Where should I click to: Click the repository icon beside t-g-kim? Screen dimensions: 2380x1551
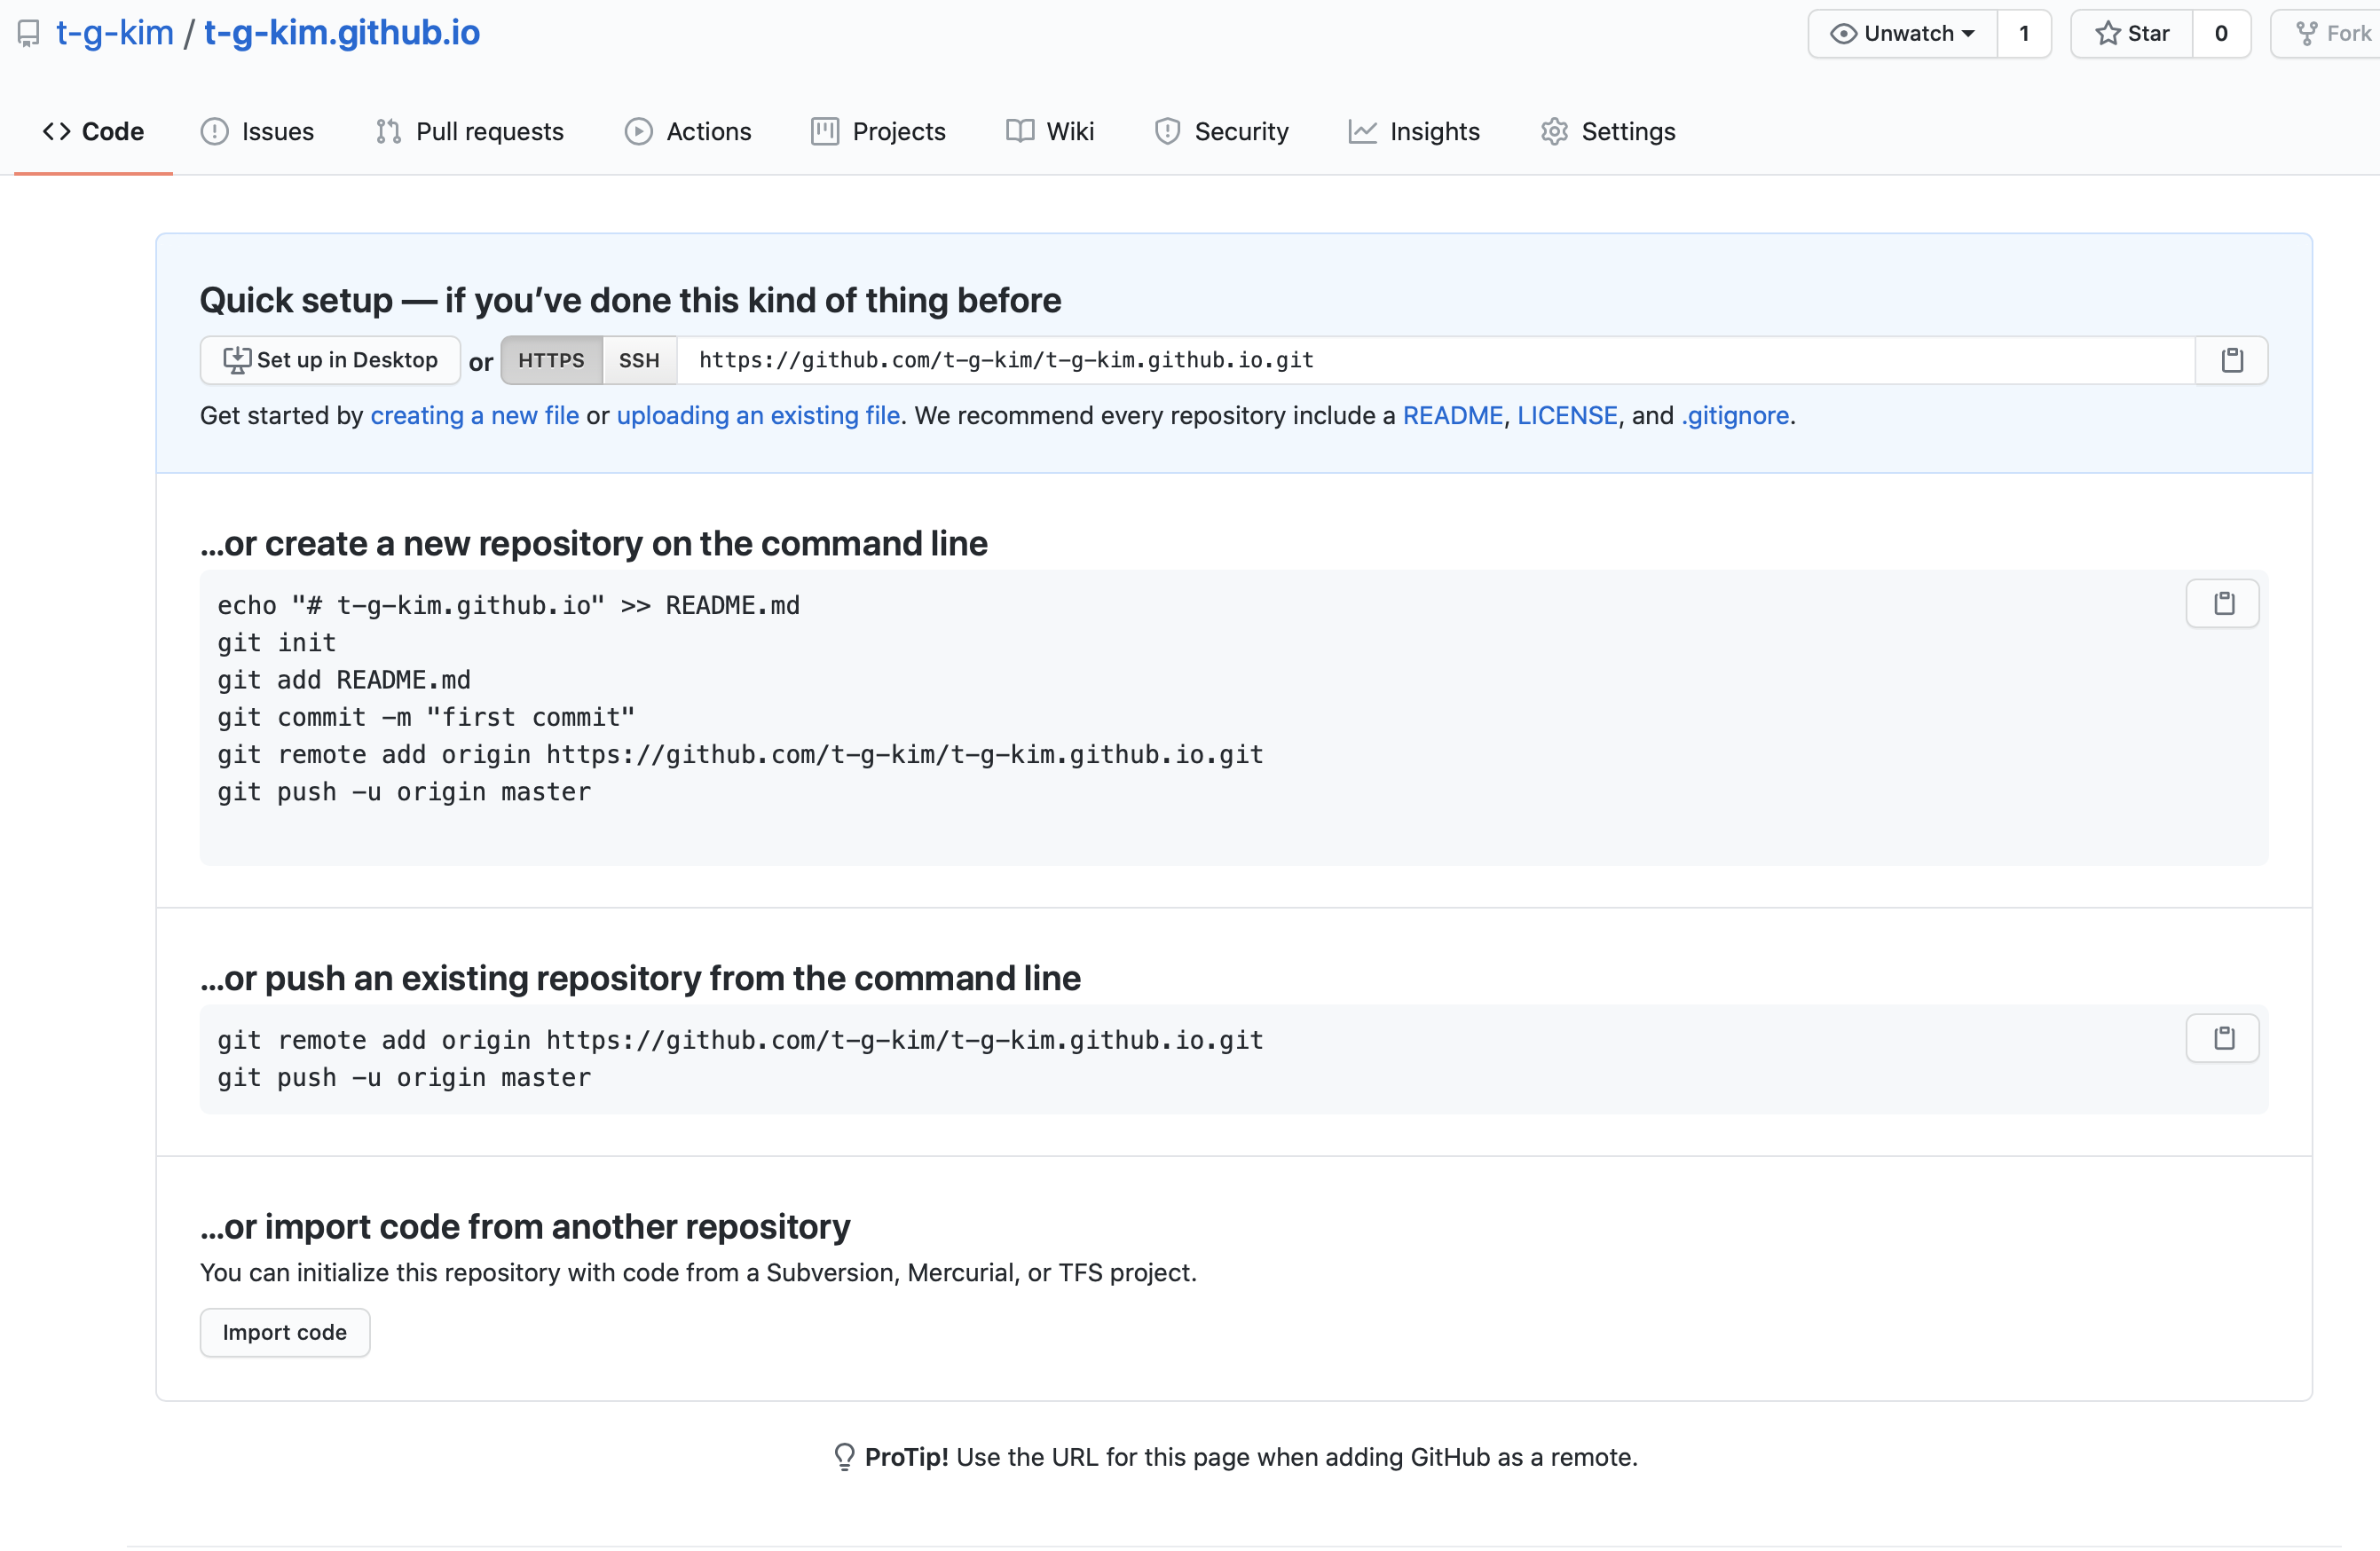click(29, 34)
